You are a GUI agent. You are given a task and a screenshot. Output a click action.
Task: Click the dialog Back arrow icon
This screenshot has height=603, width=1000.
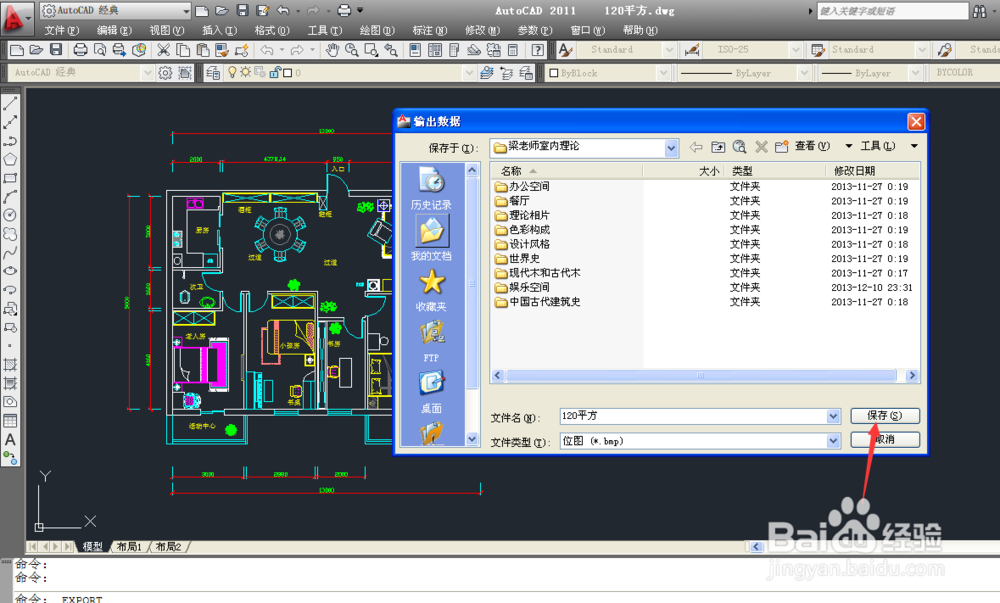696,147
